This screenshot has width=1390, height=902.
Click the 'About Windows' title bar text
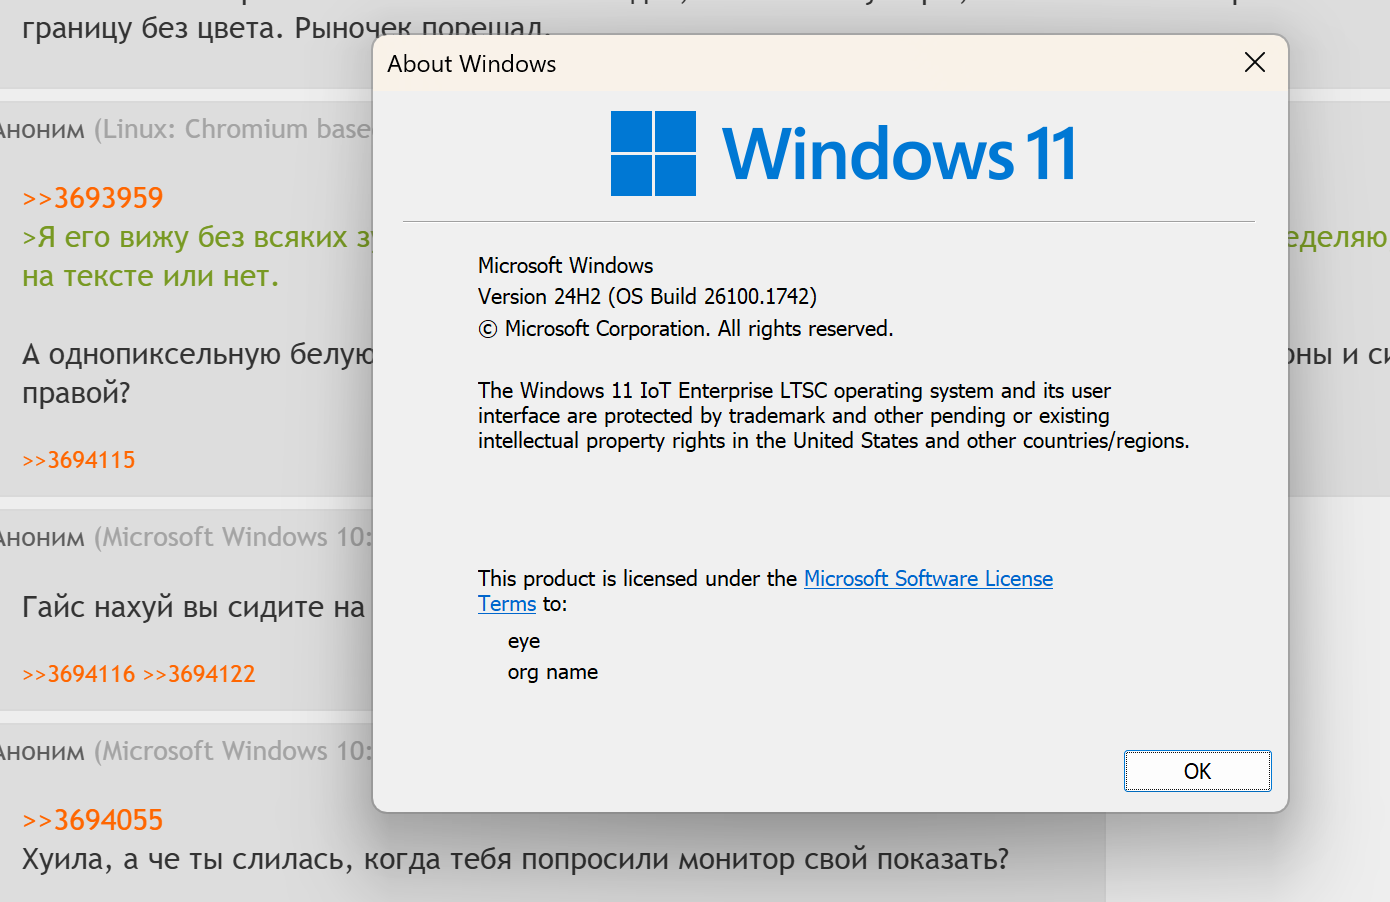[x=472, y=64]
